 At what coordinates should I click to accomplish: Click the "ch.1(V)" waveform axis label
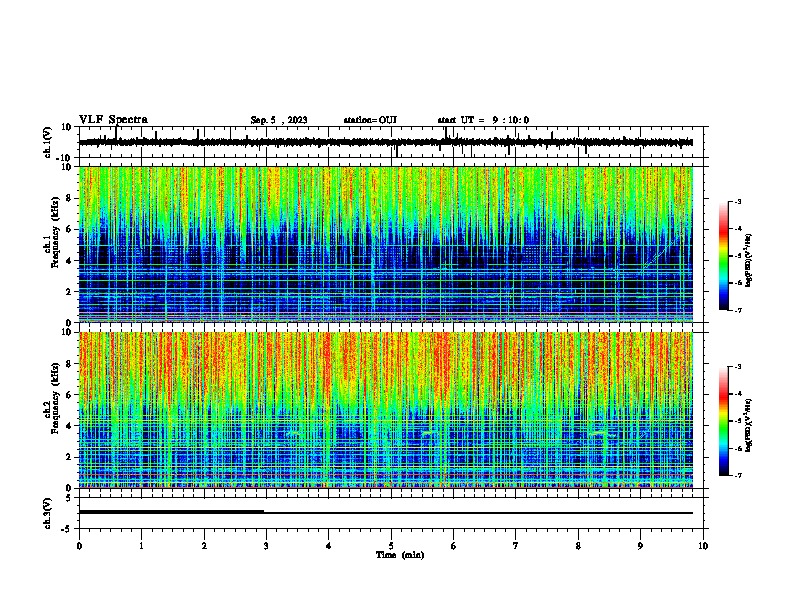point(48,142)
